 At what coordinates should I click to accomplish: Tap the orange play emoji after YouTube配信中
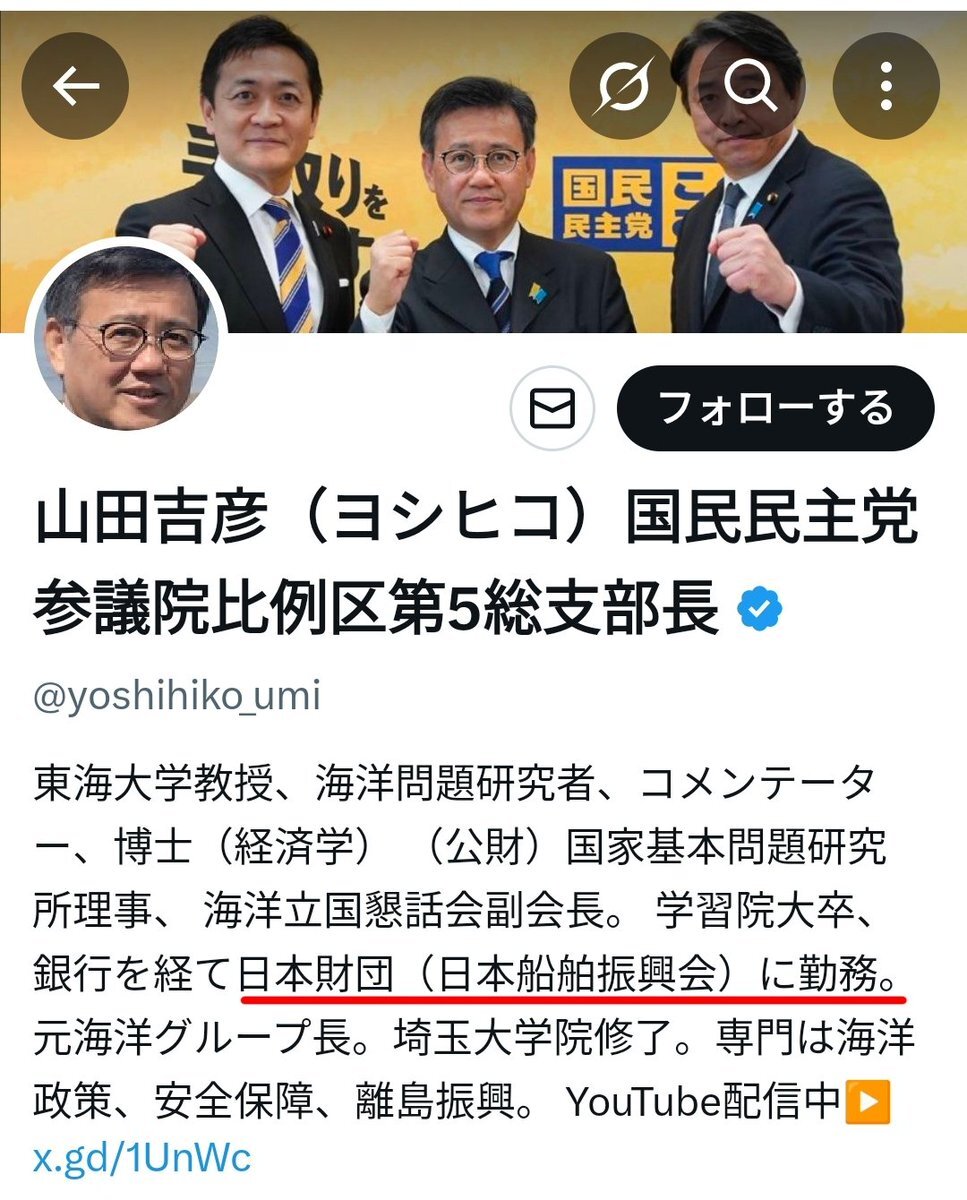866,1103
